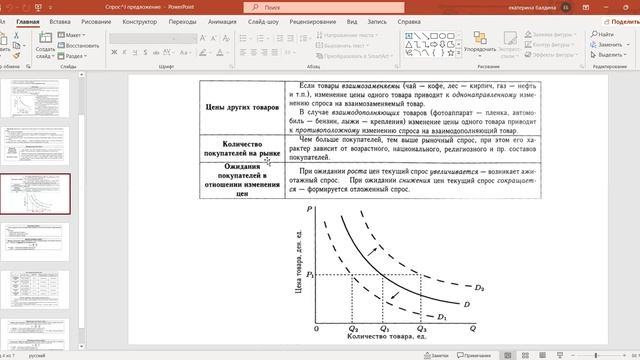Select the text box shape
The height and width of the screenshot is (360, 640).
click(x=409, y=36)
